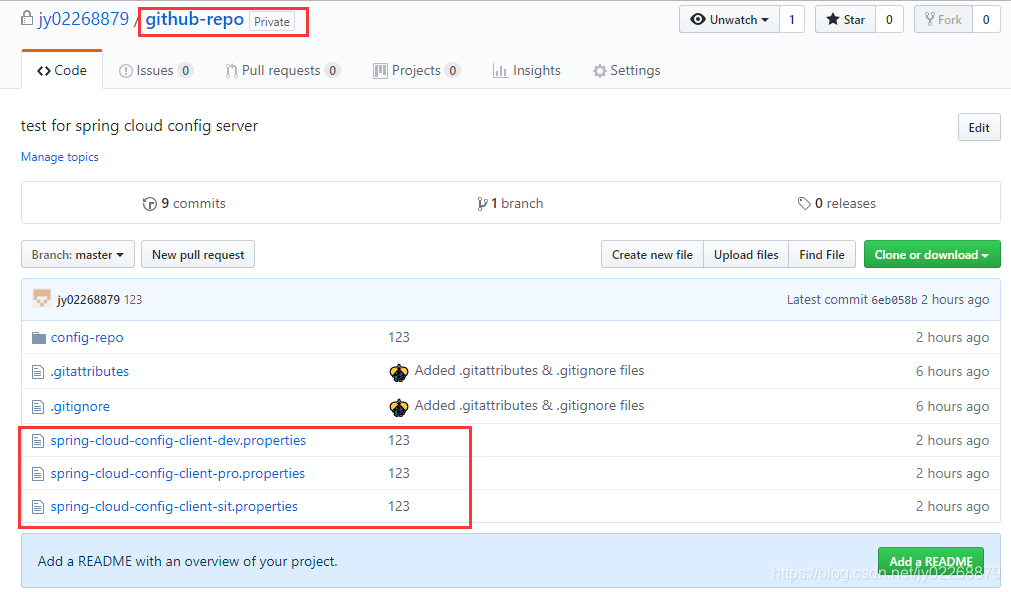View the 1 branch list

510,203
